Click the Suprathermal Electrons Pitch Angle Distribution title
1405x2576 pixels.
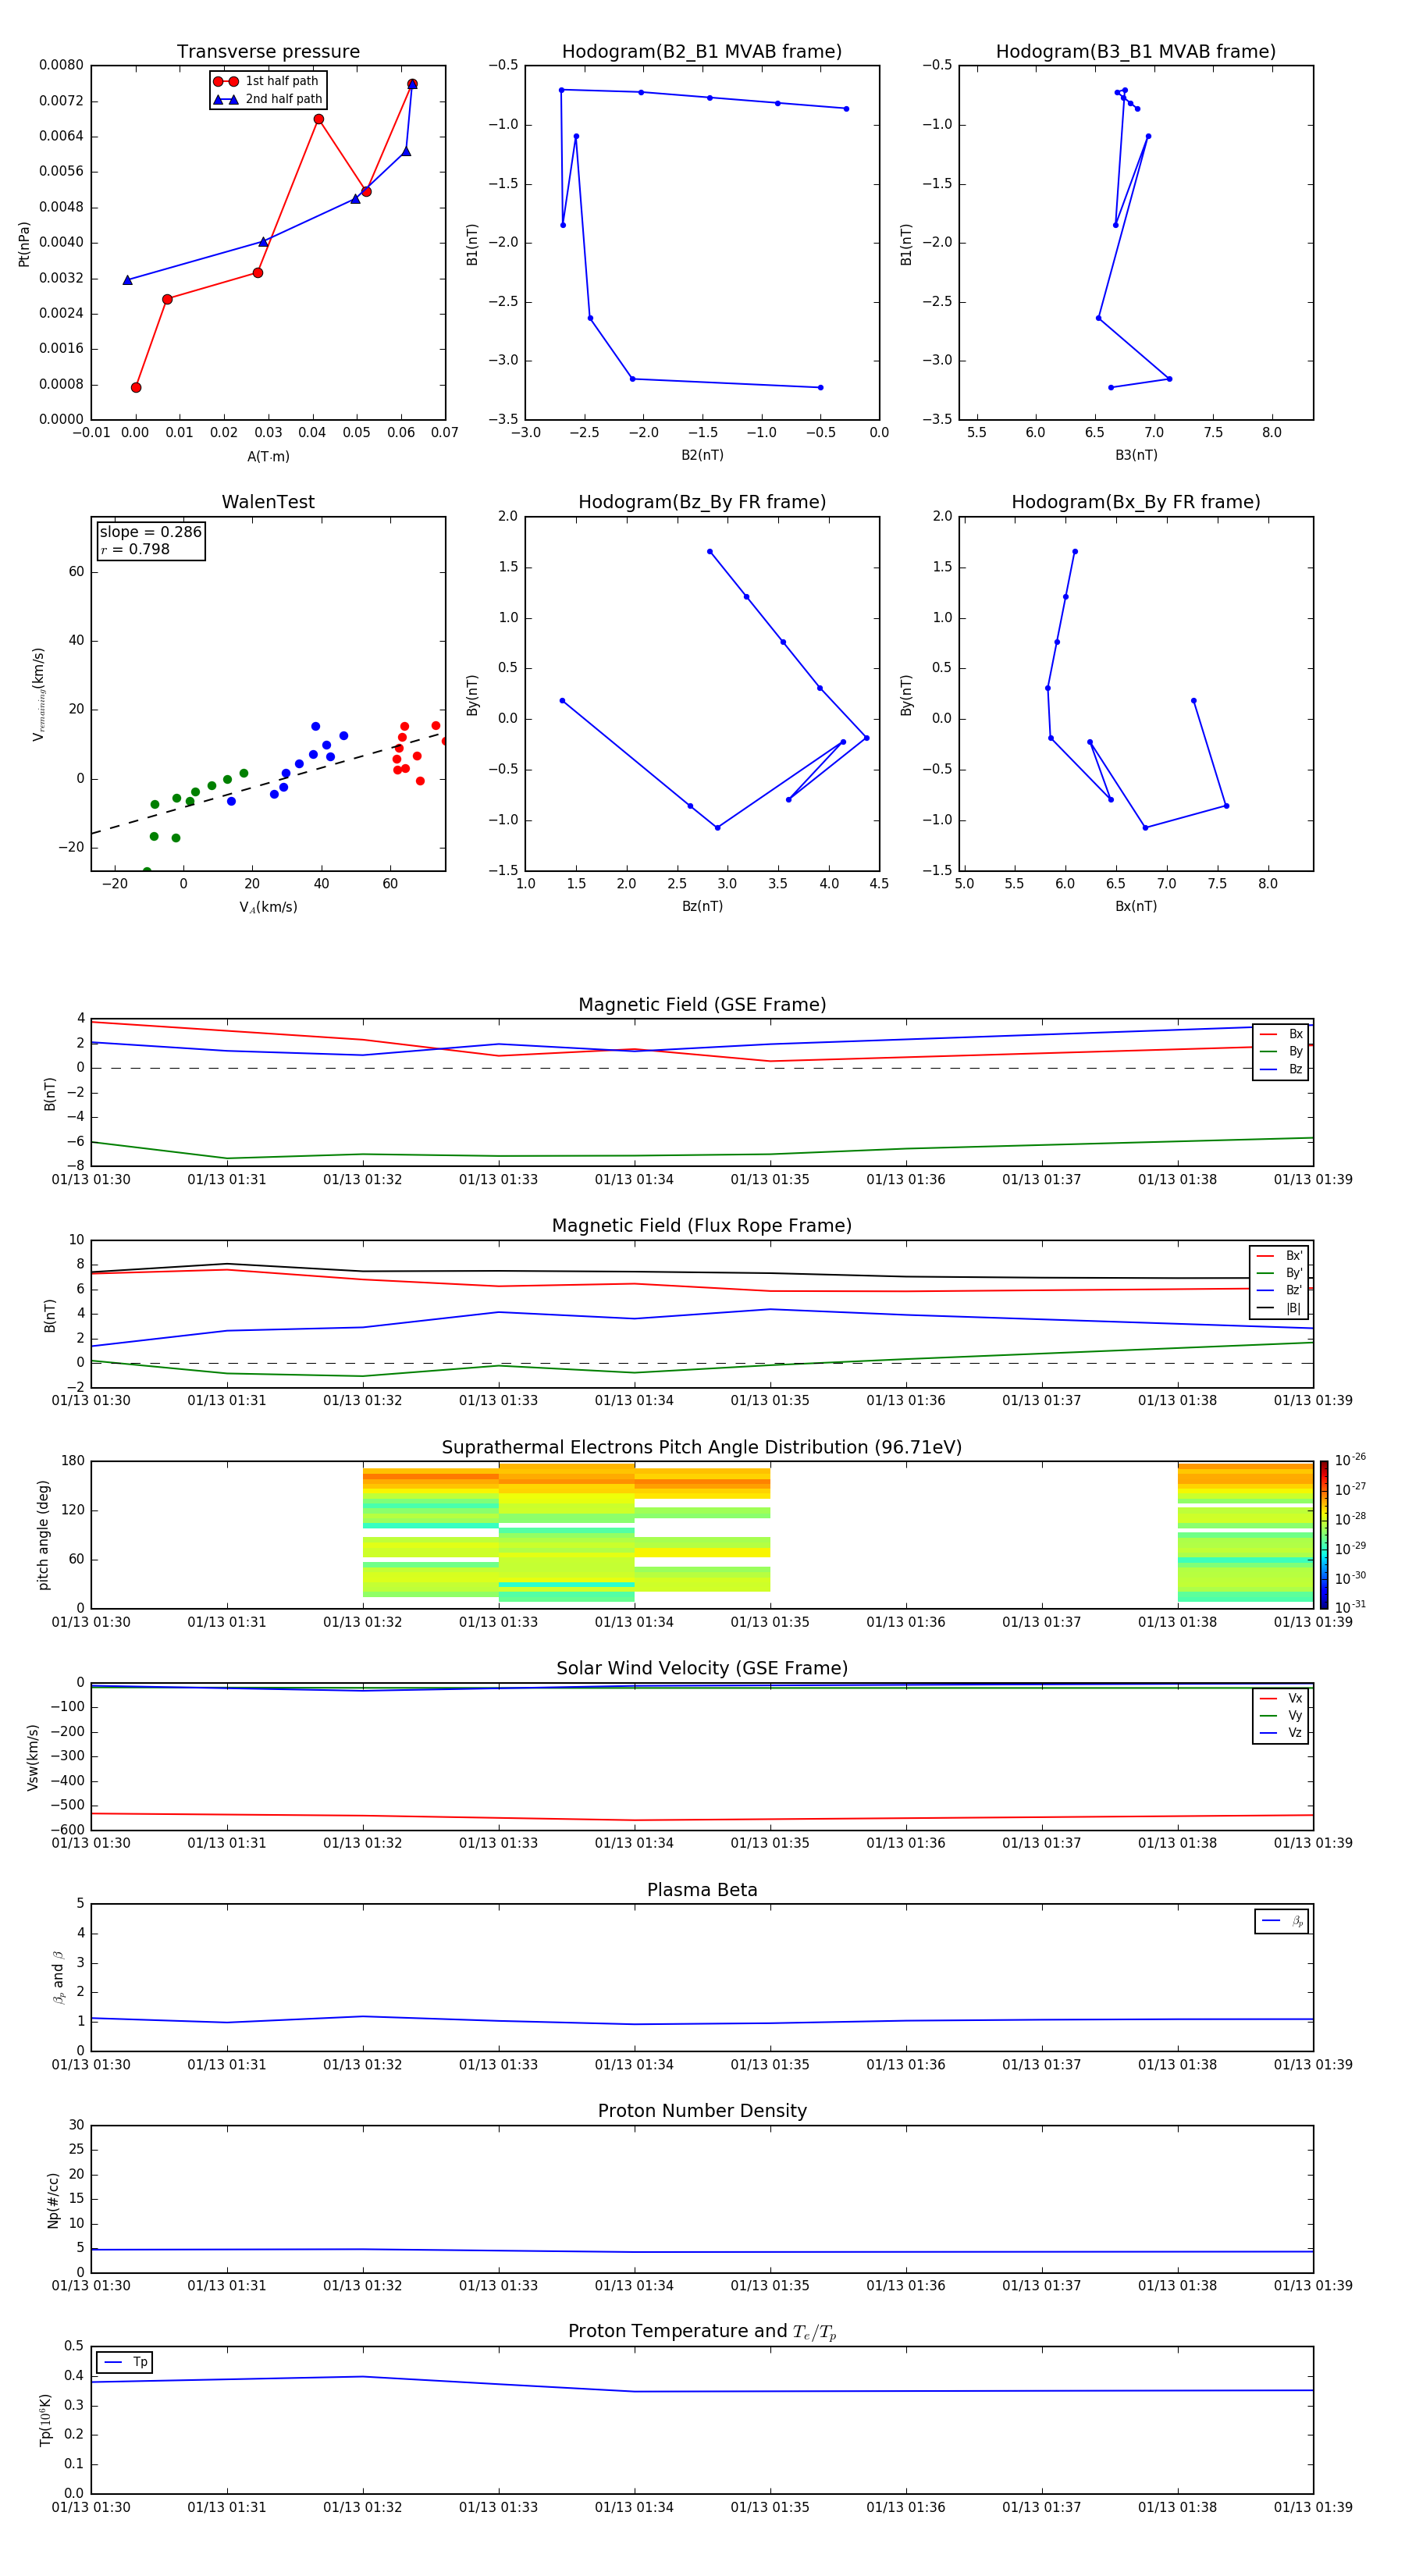coord(702,1448)
